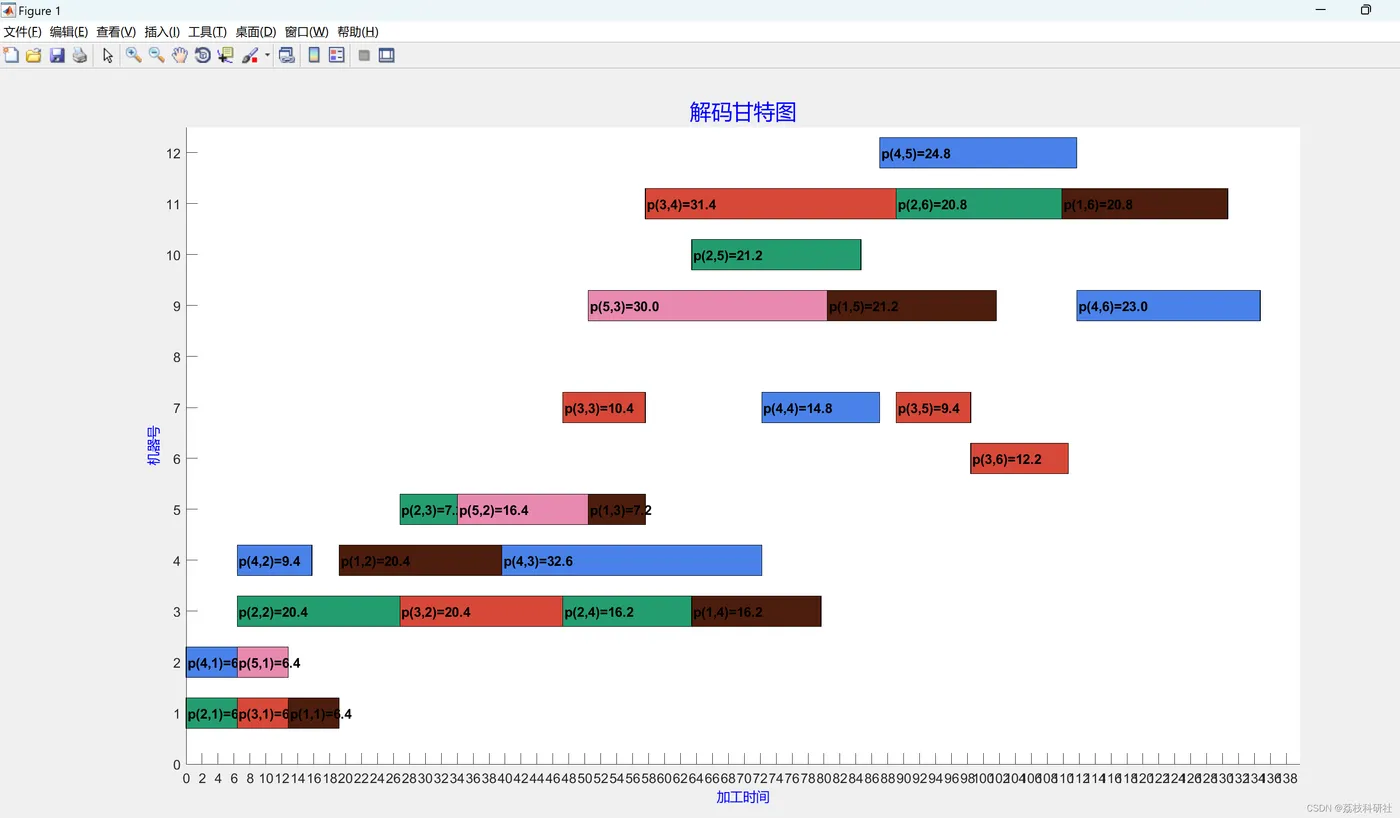Open the 插入(I) menu
The width and height of the screenshot is (1400, 818).
[x=162, y=31]
